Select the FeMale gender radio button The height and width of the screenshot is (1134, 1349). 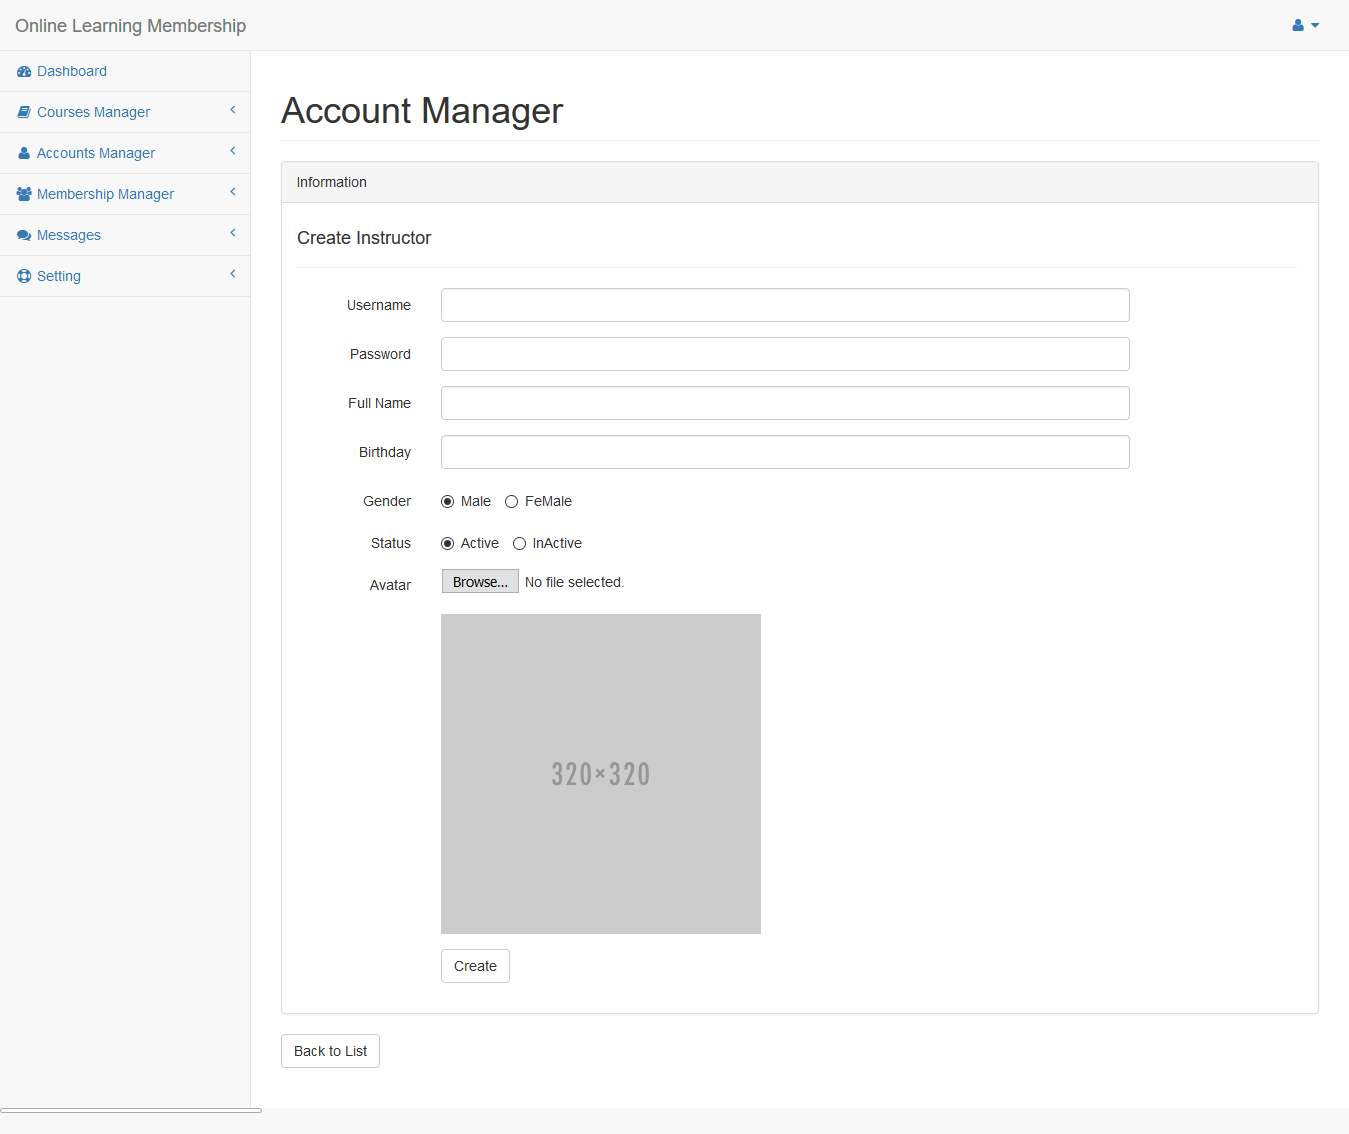511,502
